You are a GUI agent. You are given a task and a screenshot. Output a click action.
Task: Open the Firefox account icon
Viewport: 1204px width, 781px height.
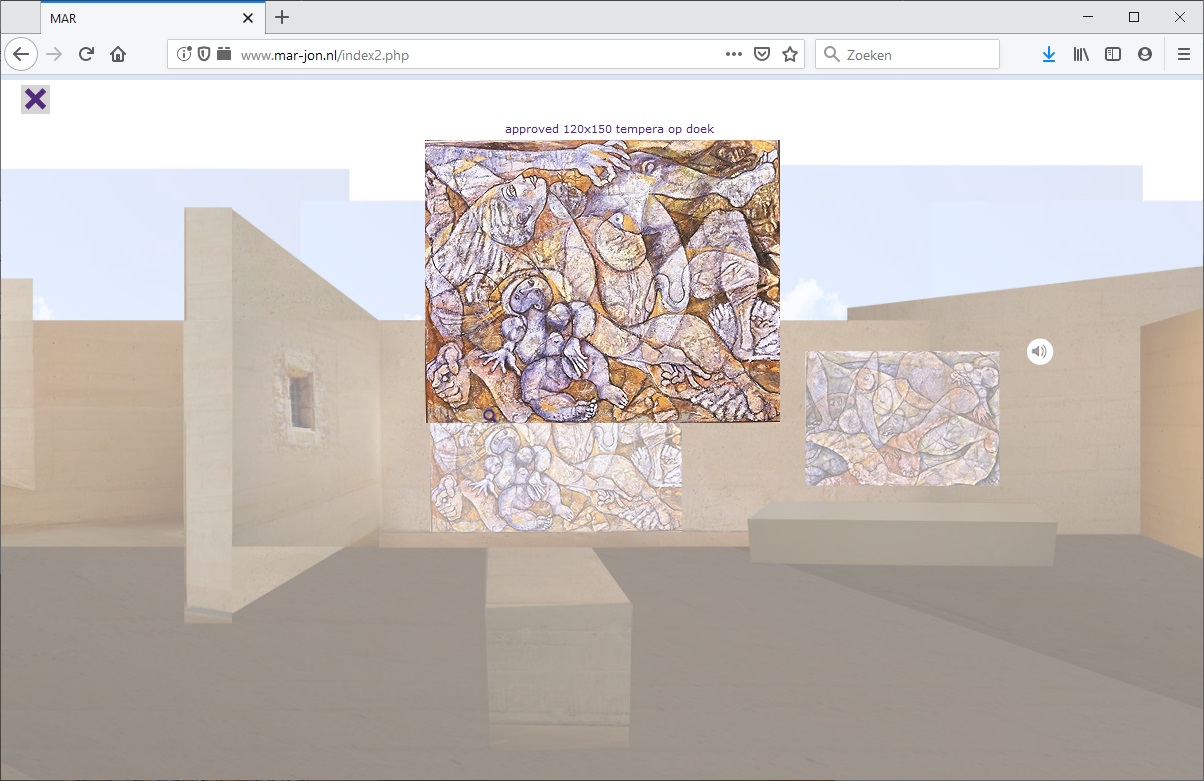(x=1145, y=55)
